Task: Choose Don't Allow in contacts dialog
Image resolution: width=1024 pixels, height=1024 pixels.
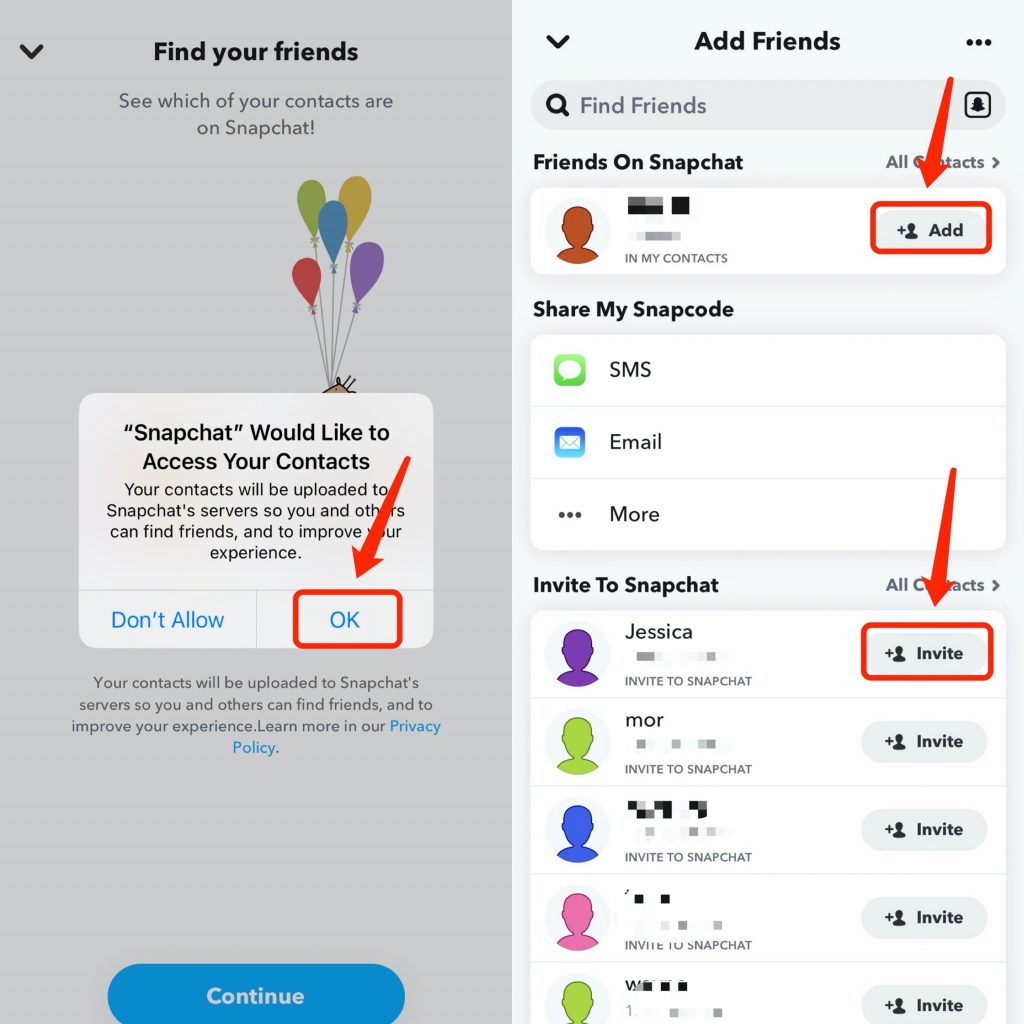Action: click(x=167, y=619)
